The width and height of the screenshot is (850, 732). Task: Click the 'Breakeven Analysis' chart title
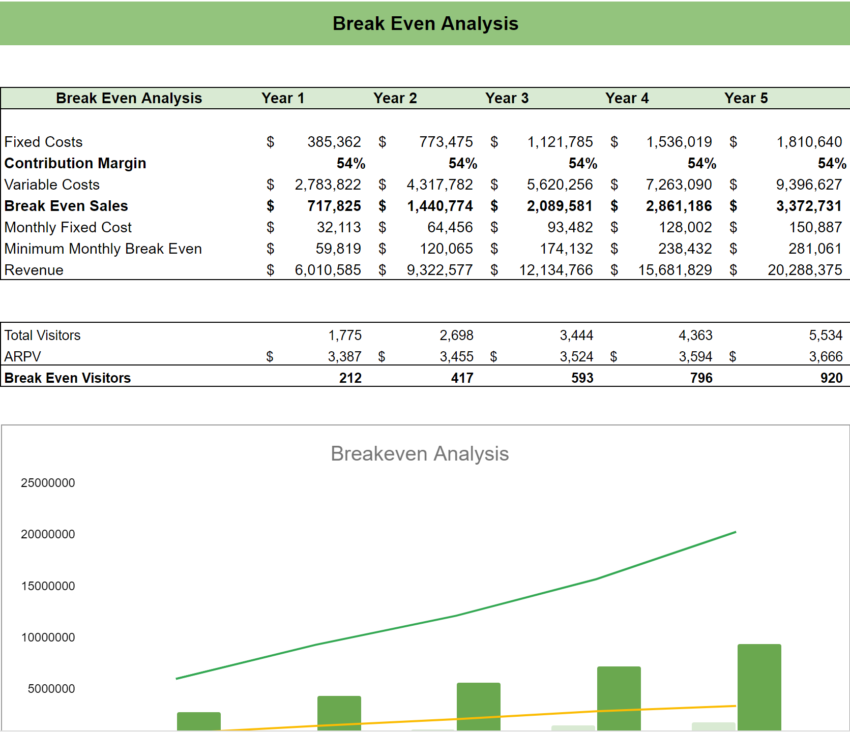[420, 454]
